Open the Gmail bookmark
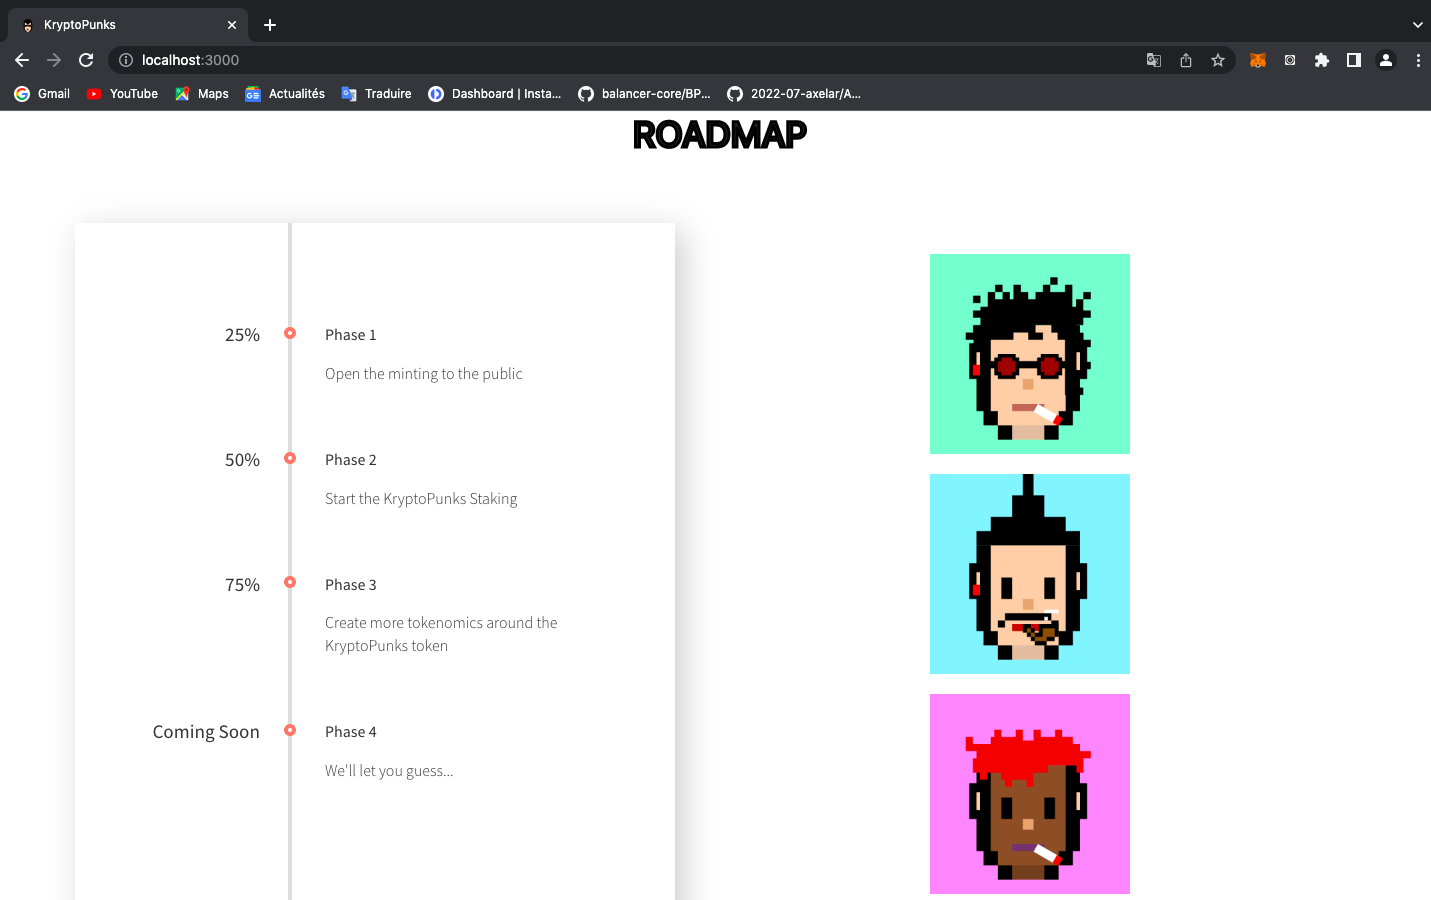Image resolution: width=1431 pixels, height=900 pixels. click(x=42, y=94)
